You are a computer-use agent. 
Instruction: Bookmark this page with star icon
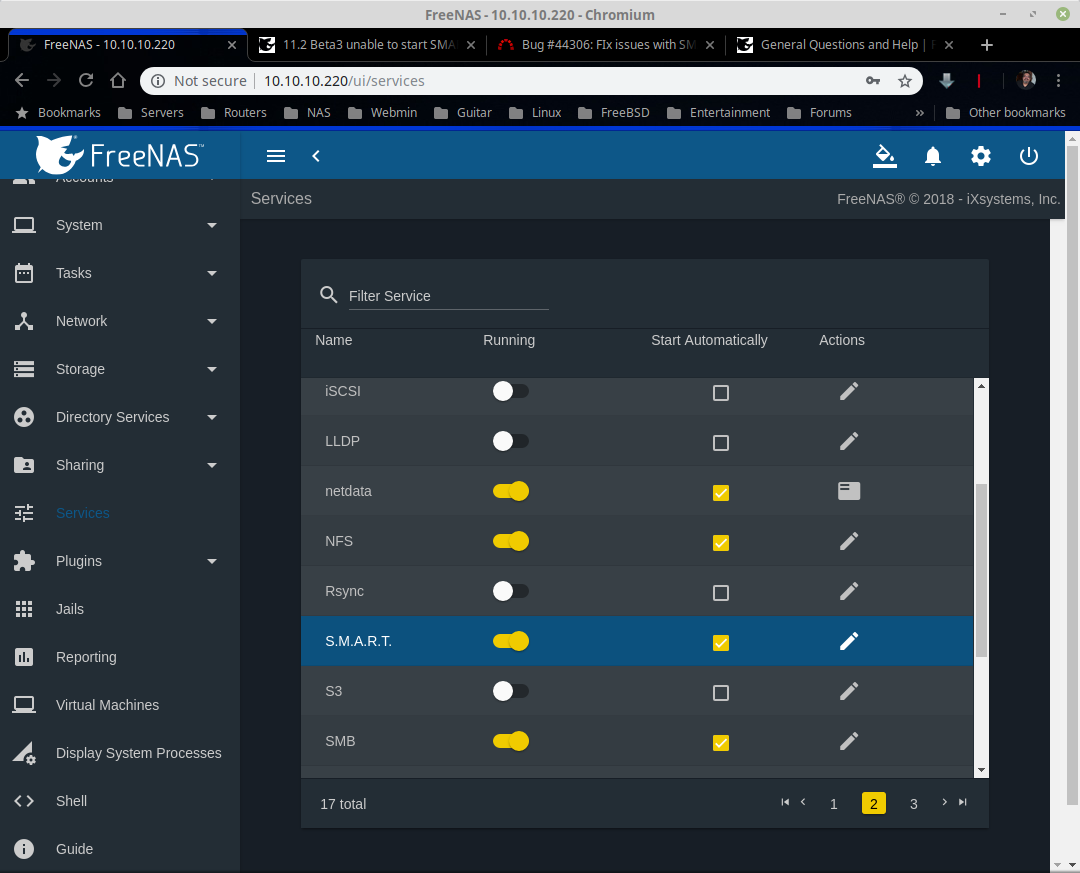[905, 81]
